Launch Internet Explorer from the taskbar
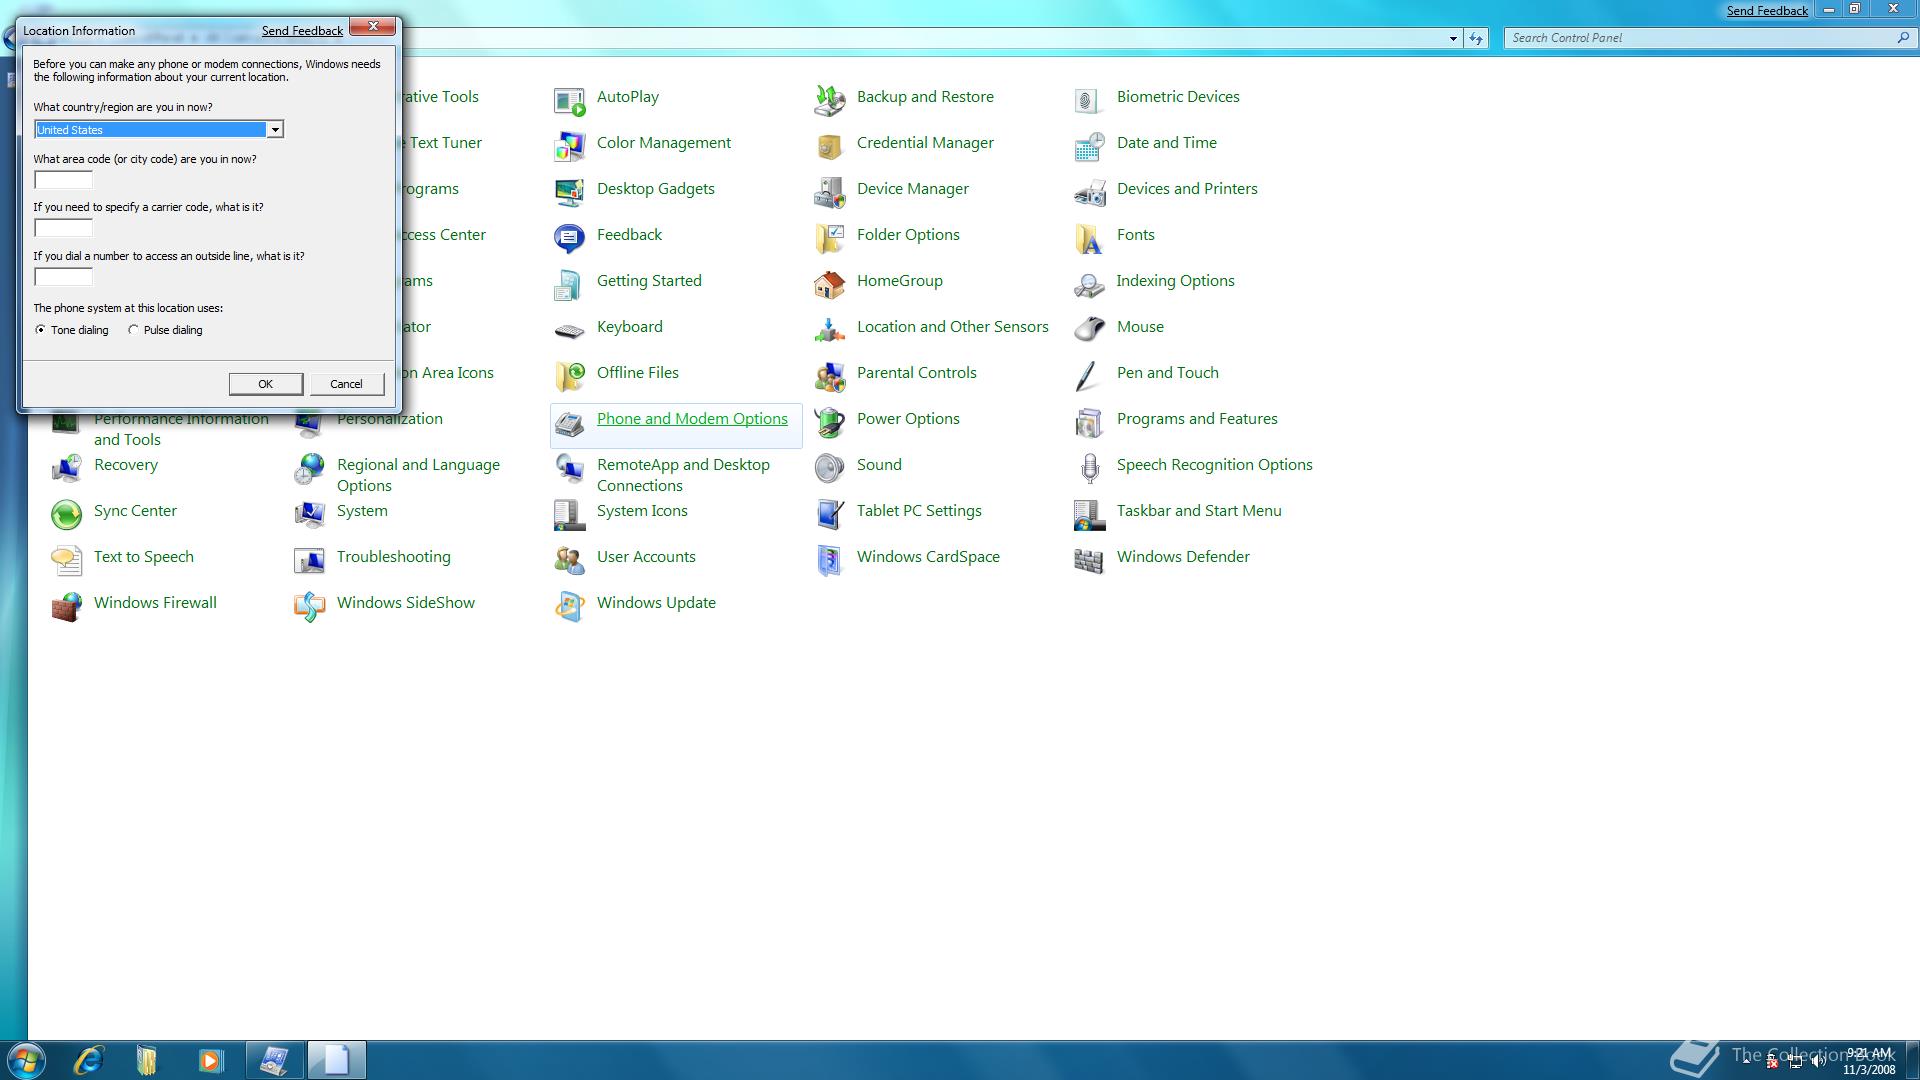Image resolution: width=1920 pixels, height=1080 pixels. (x=89, y=1060)
